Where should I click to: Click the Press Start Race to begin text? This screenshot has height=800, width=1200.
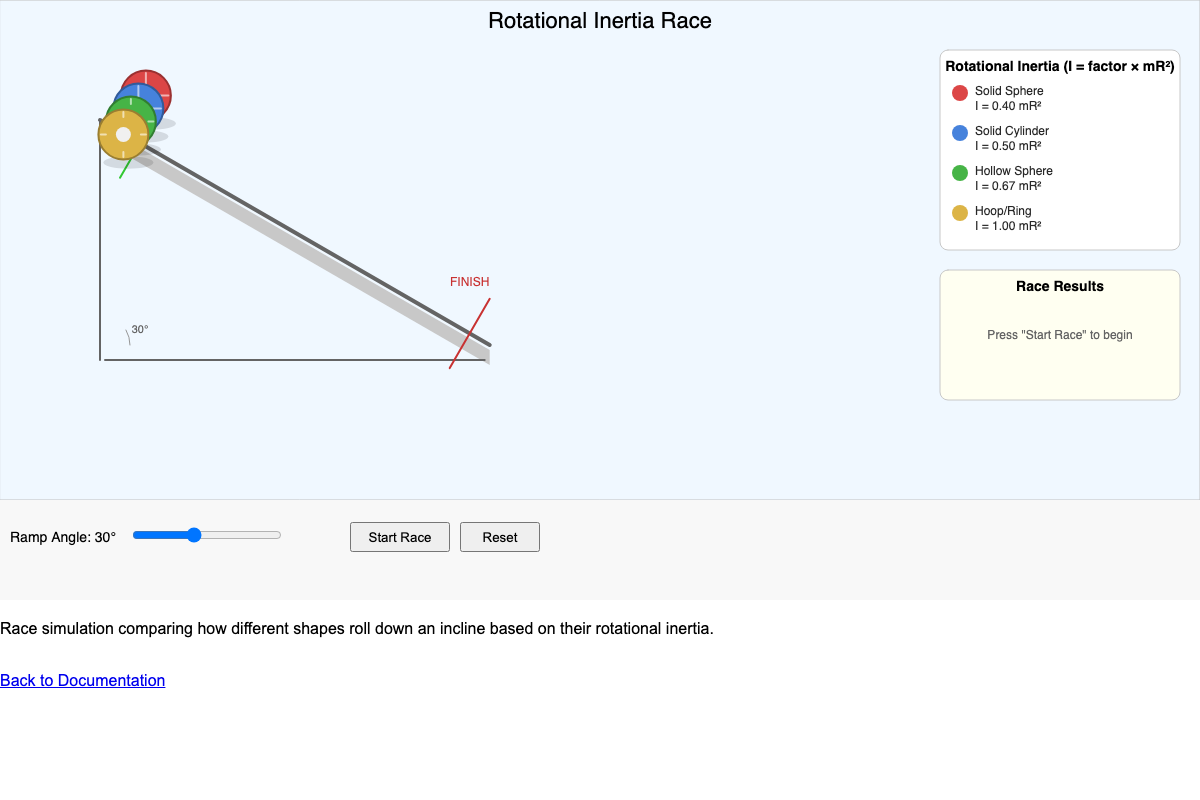point(1059,335)
